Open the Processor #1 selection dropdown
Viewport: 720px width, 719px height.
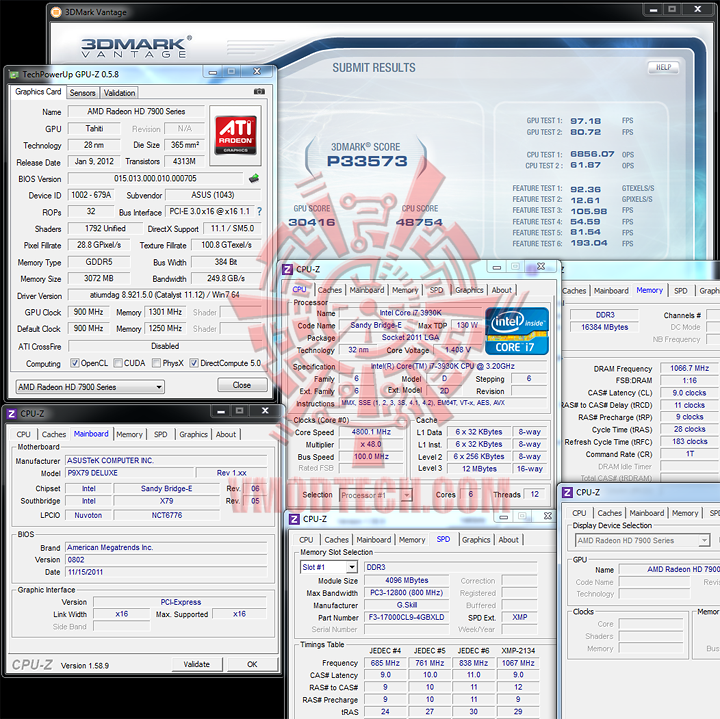pos(376,495)
